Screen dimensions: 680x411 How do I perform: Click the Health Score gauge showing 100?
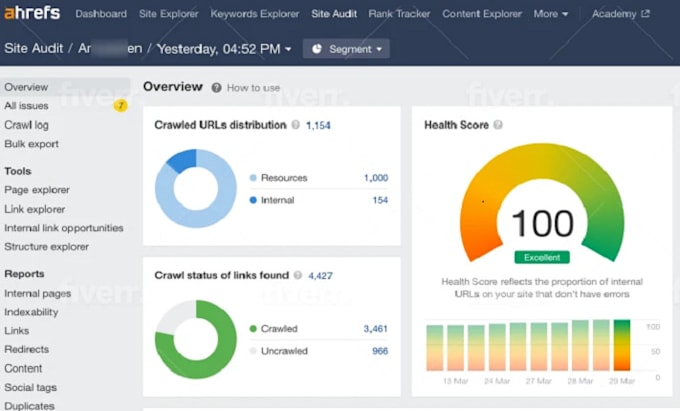542,204
